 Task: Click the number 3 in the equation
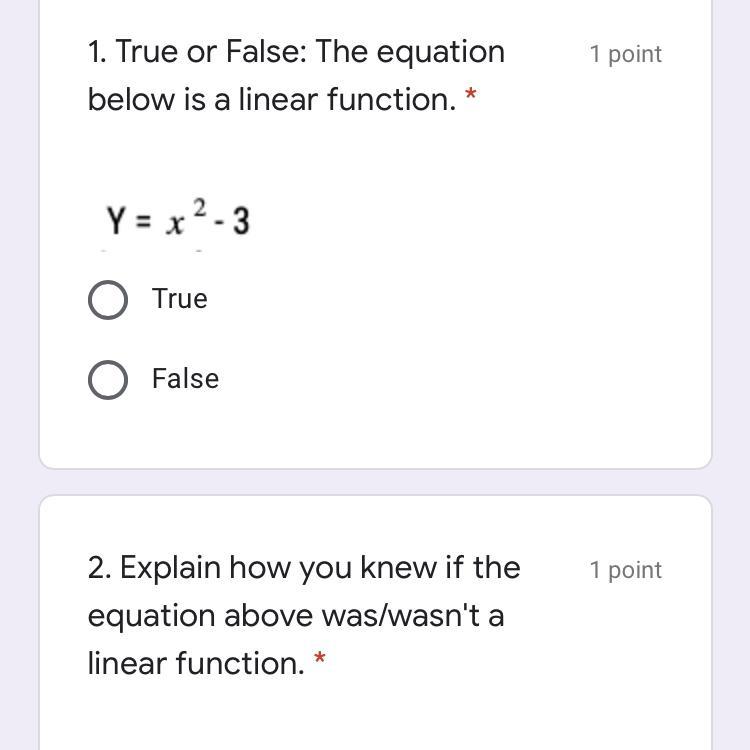click(241, 222)
